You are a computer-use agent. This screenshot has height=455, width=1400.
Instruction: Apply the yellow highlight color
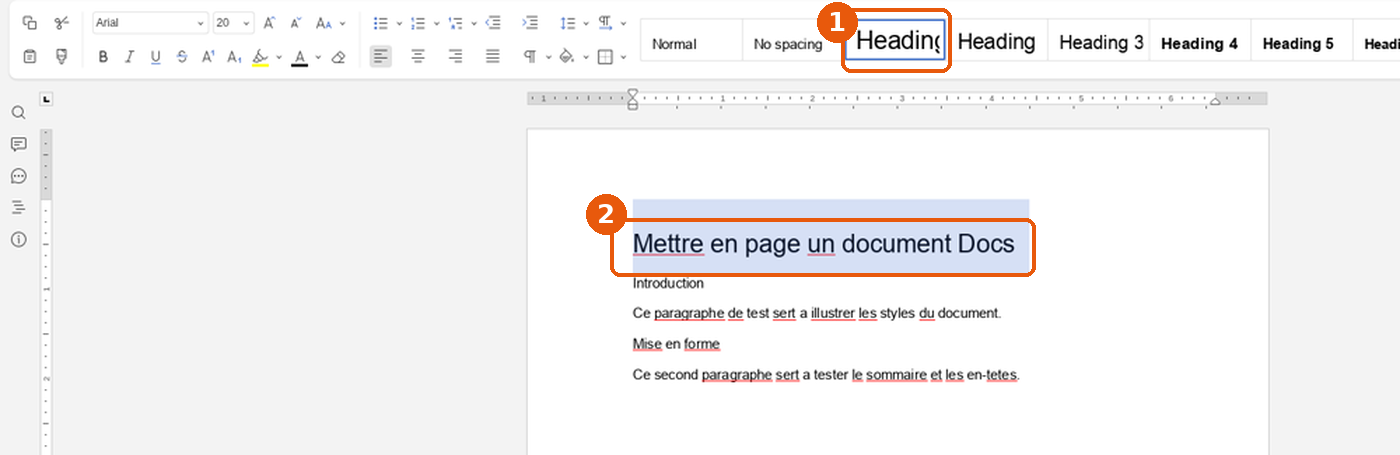(260, 57)
